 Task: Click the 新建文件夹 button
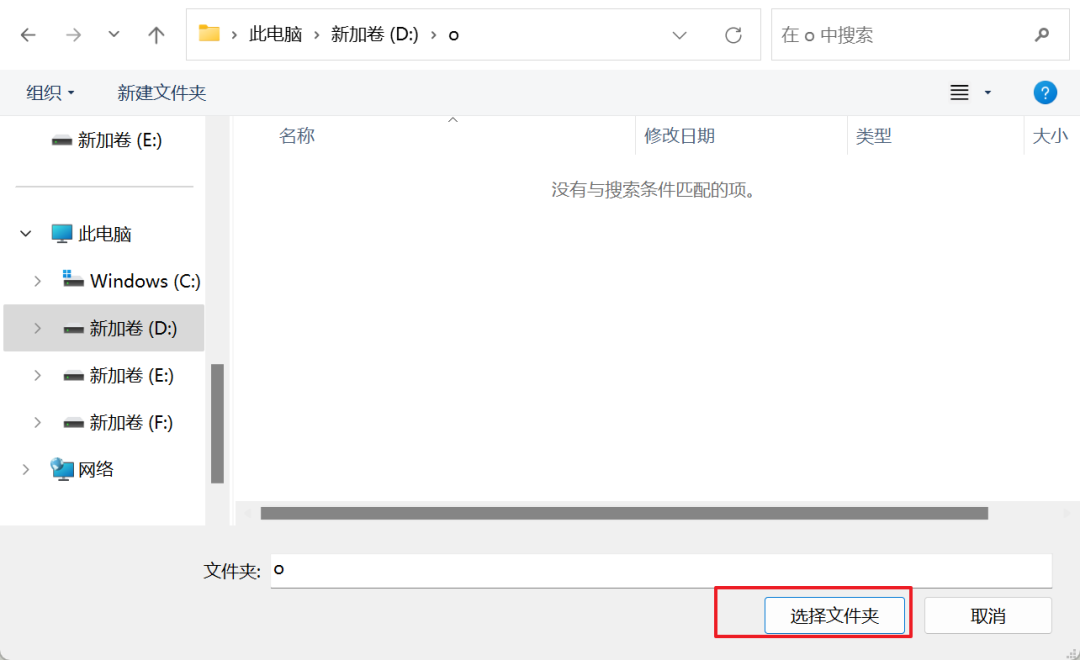click(162, 92)
